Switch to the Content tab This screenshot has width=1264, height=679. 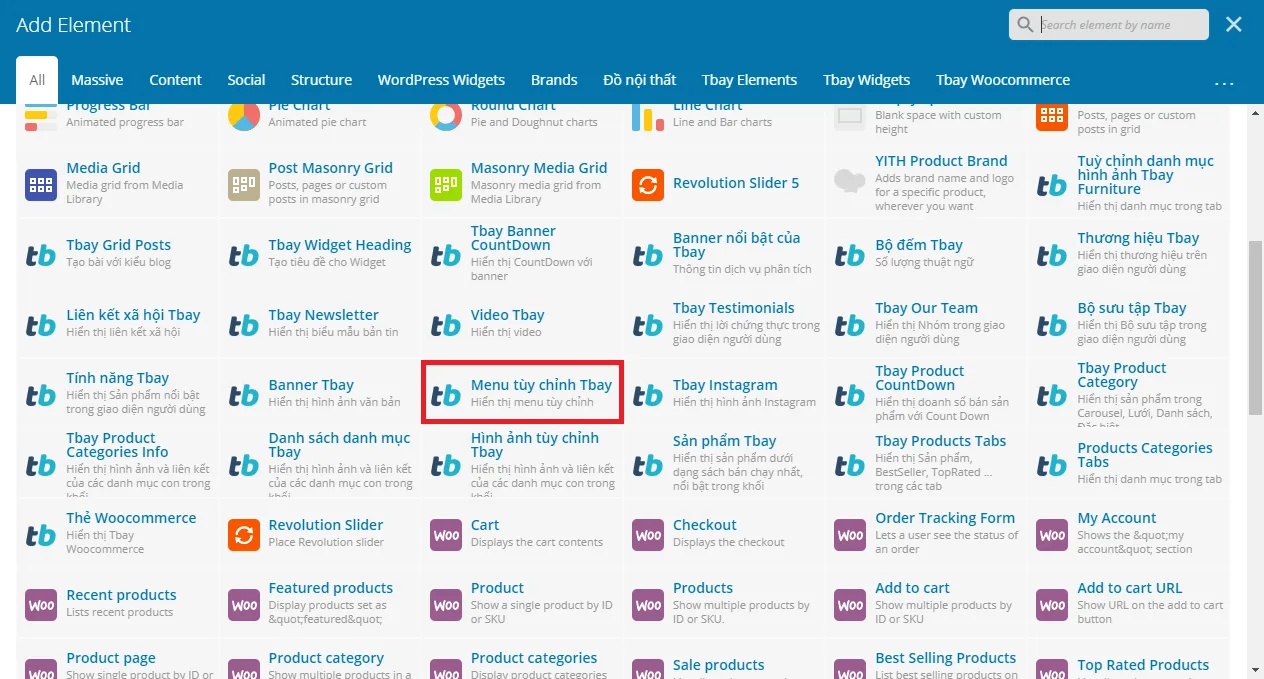pyautogui.click(x=176, y=80)
